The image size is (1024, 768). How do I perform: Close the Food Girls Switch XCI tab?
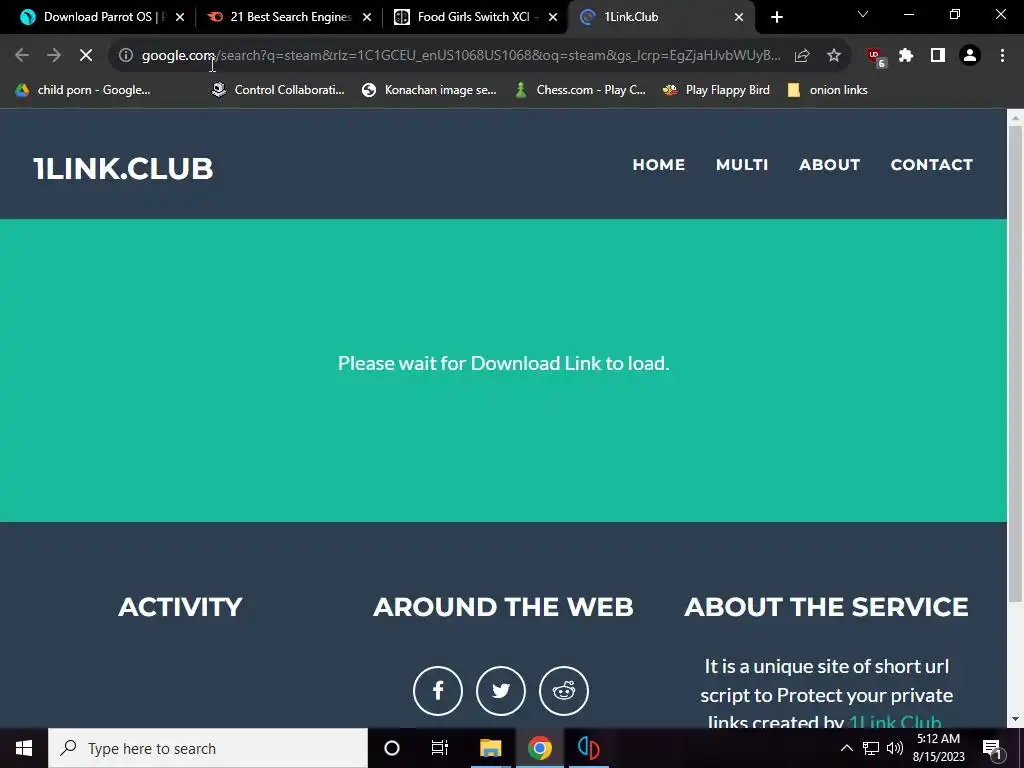553,17
